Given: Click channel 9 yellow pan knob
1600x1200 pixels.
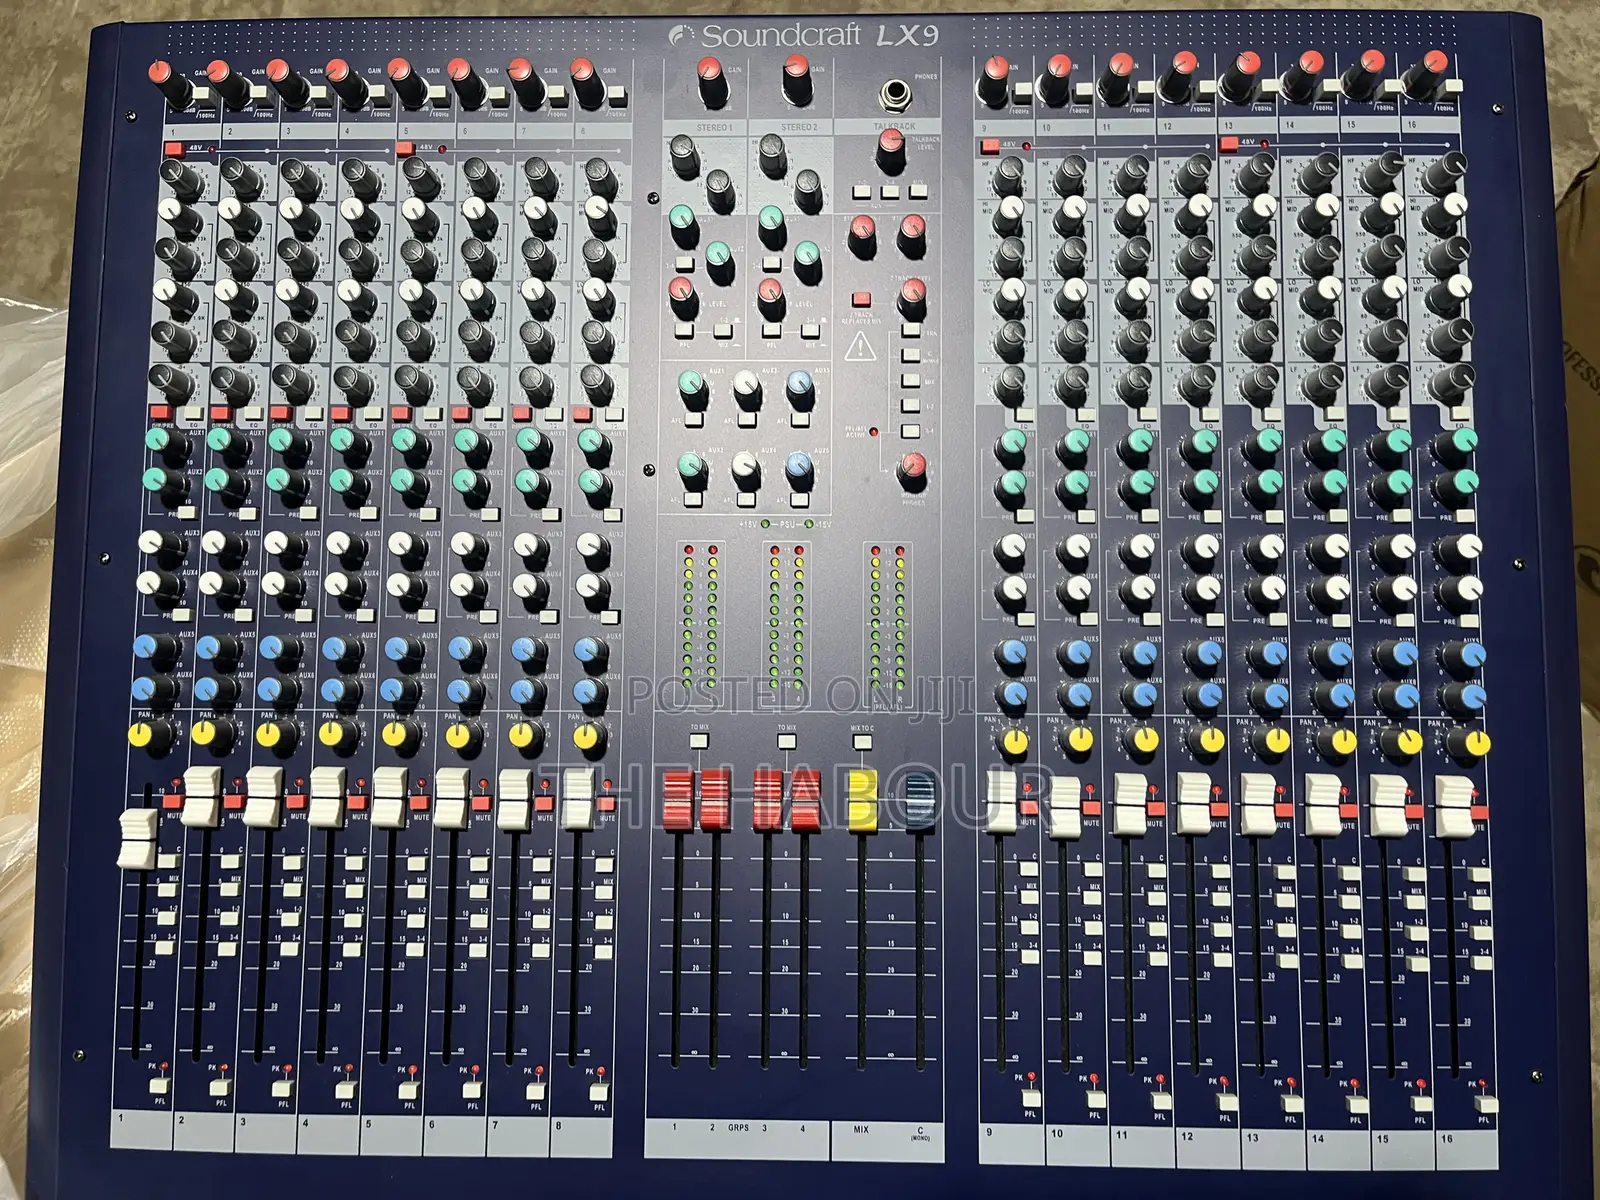Looking at the screenshot, I should tap(1015, 741).
